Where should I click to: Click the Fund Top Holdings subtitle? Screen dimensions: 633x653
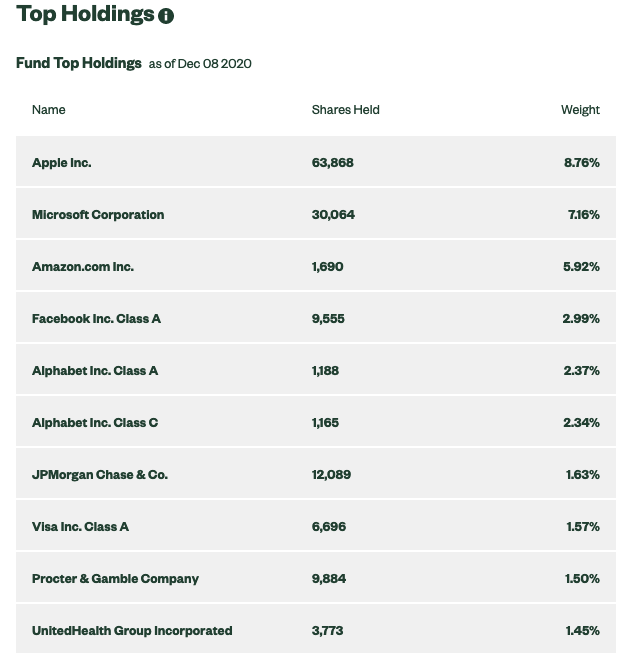tap(79, 63)
